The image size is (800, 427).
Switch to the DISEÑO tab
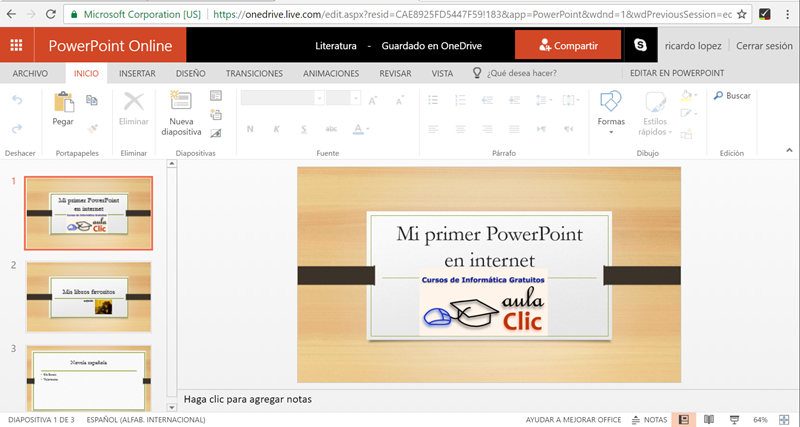click(x=191, y=73)
